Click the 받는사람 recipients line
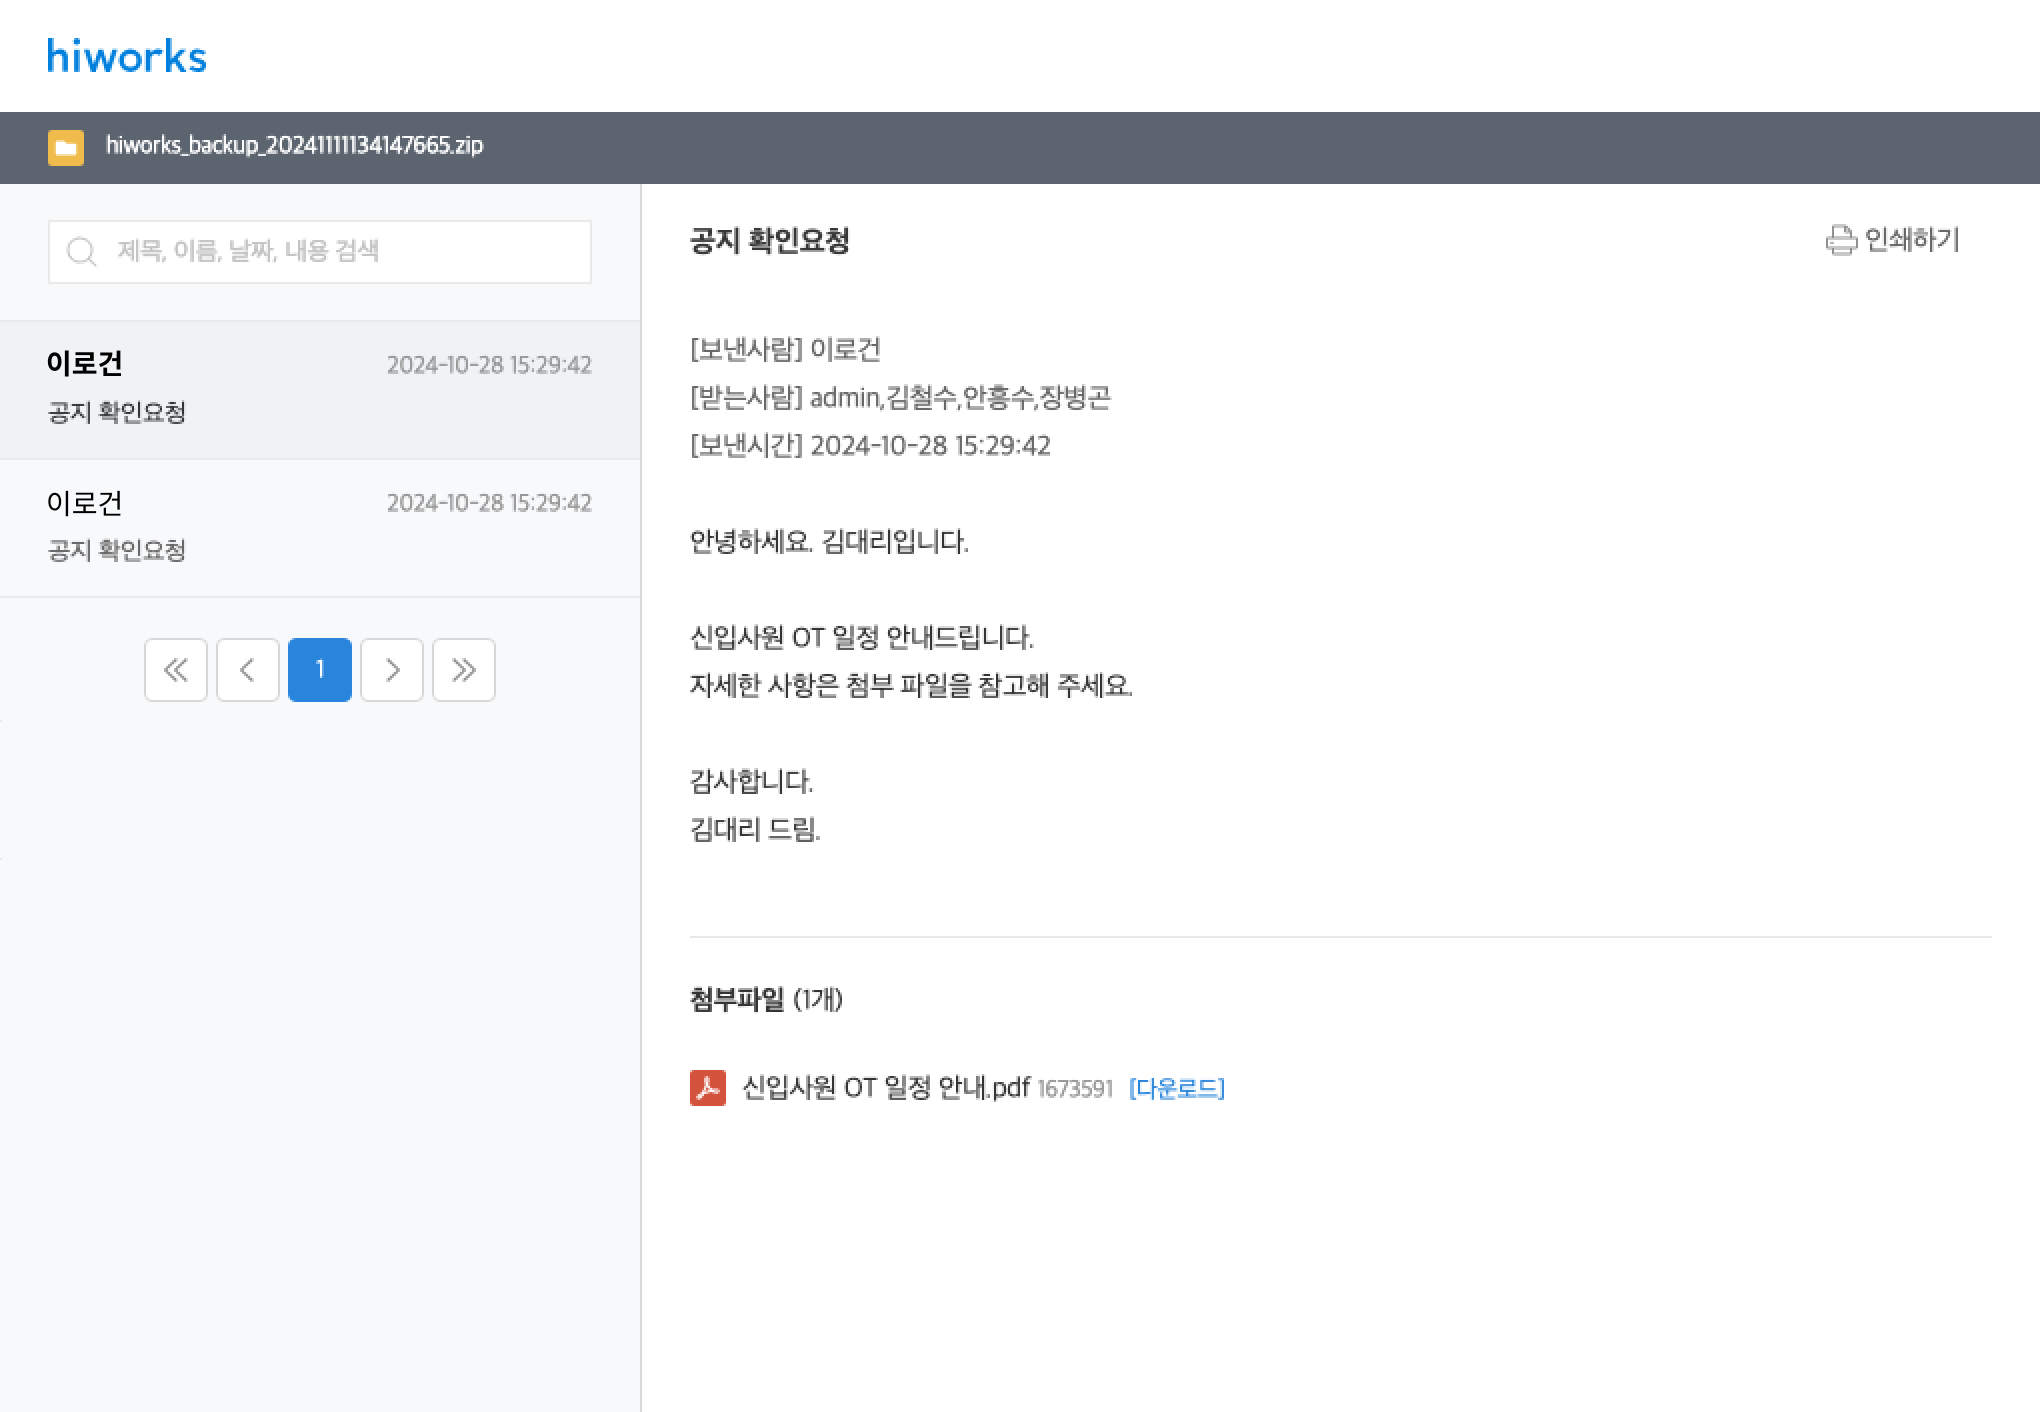2040x1412 pixels. pyautogui.click(x=900, y=398)
